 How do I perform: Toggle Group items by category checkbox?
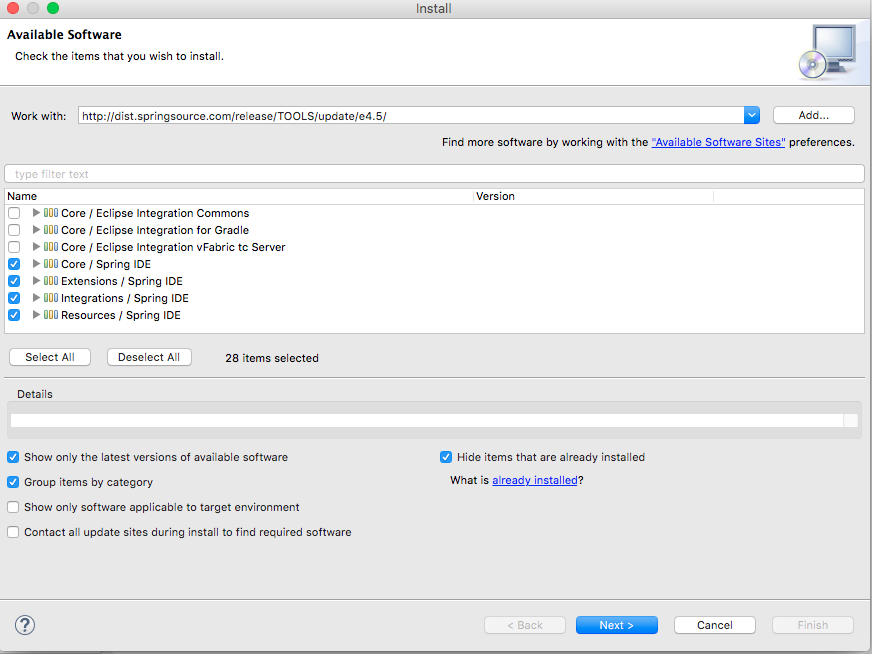pyautogui.click(x=13, y=482)
